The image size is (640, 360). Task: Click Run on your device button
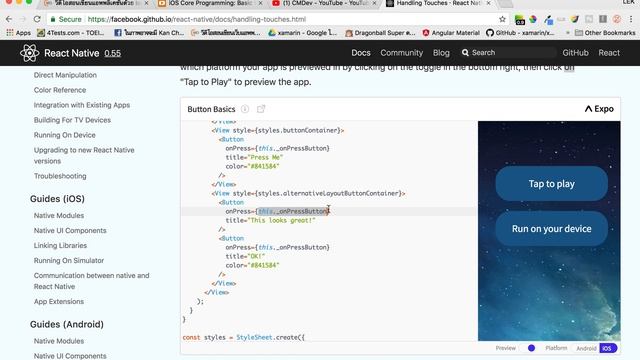[551, 229]
